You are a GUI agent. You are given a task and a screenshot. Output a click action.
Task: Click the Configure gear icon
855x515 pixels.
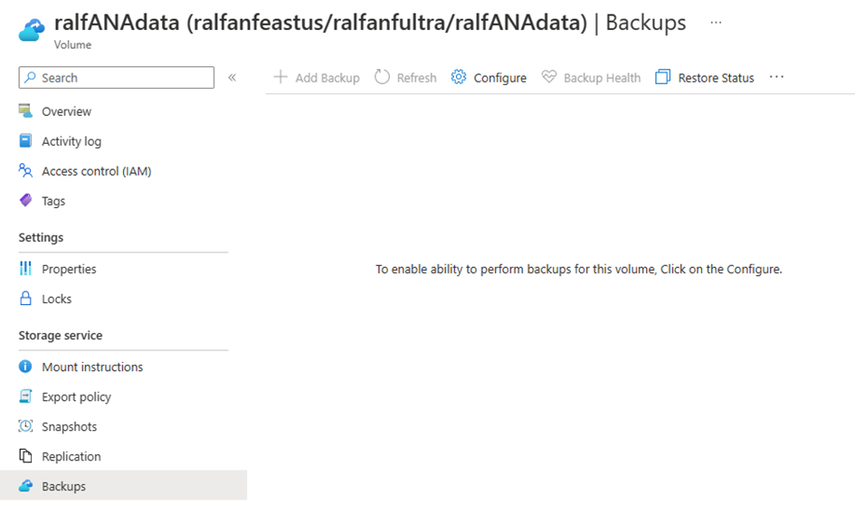pyautogui.click(x=459, y=77)
